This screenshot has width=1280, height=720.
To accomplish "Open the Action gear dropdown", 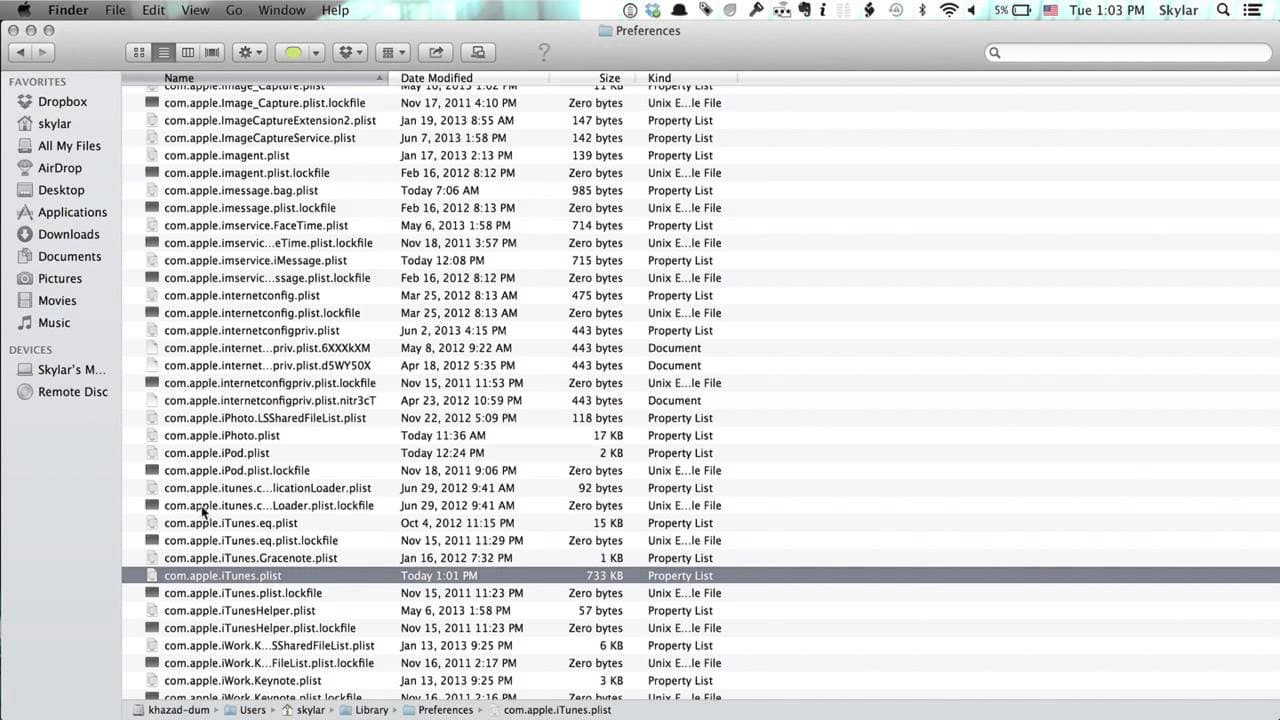I will pyautogui.click(x=249, y=52).
